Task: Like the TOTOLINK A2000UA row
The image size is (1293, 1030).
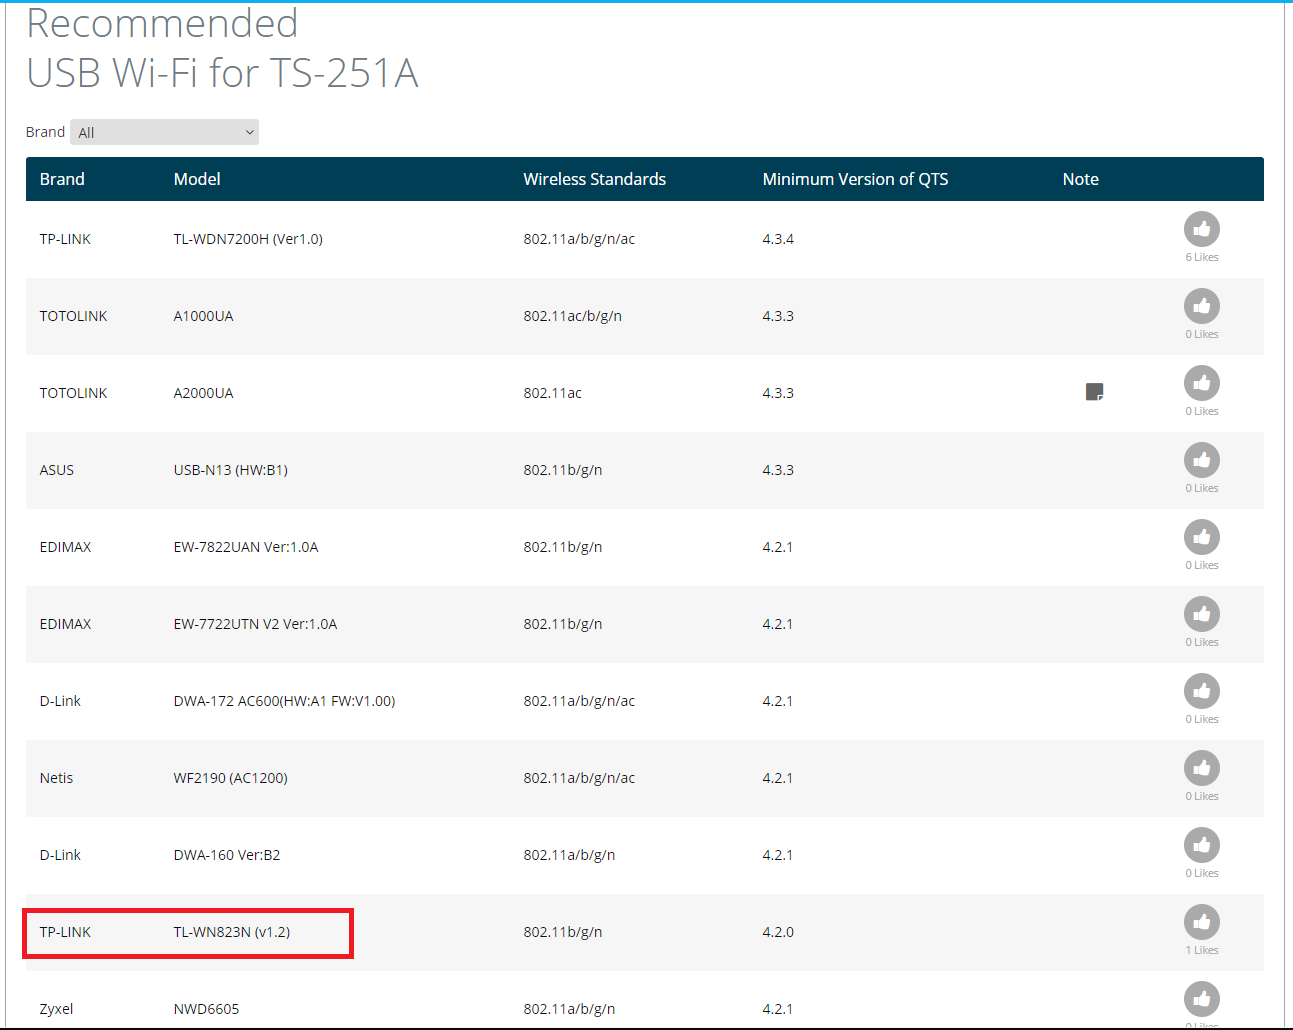Action: [x=1201, y=383]
